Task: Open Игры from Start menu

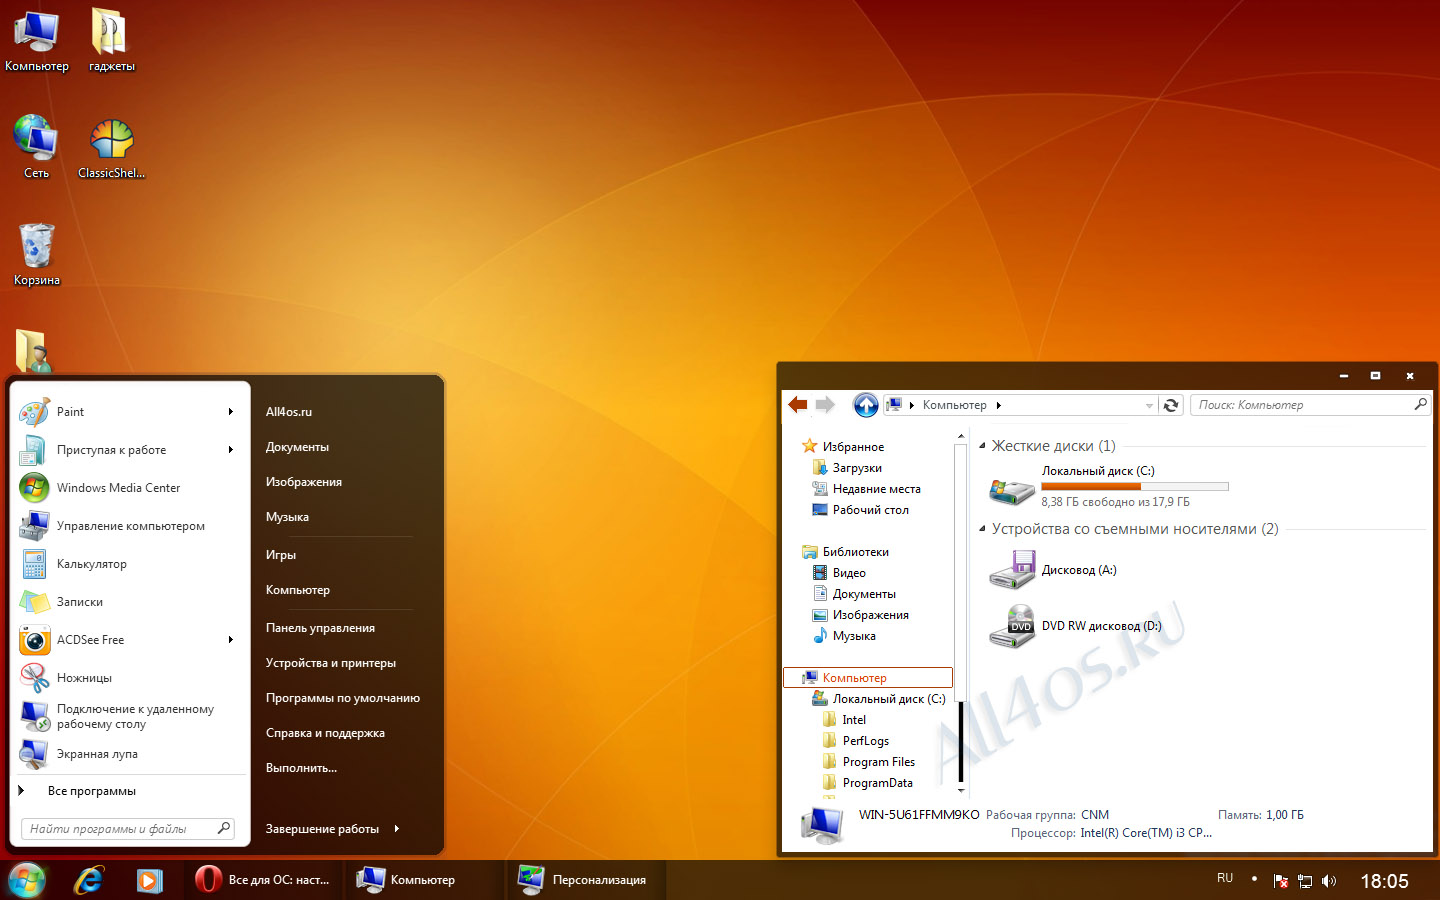Action: pyautogui.click(x=281, y=555)
